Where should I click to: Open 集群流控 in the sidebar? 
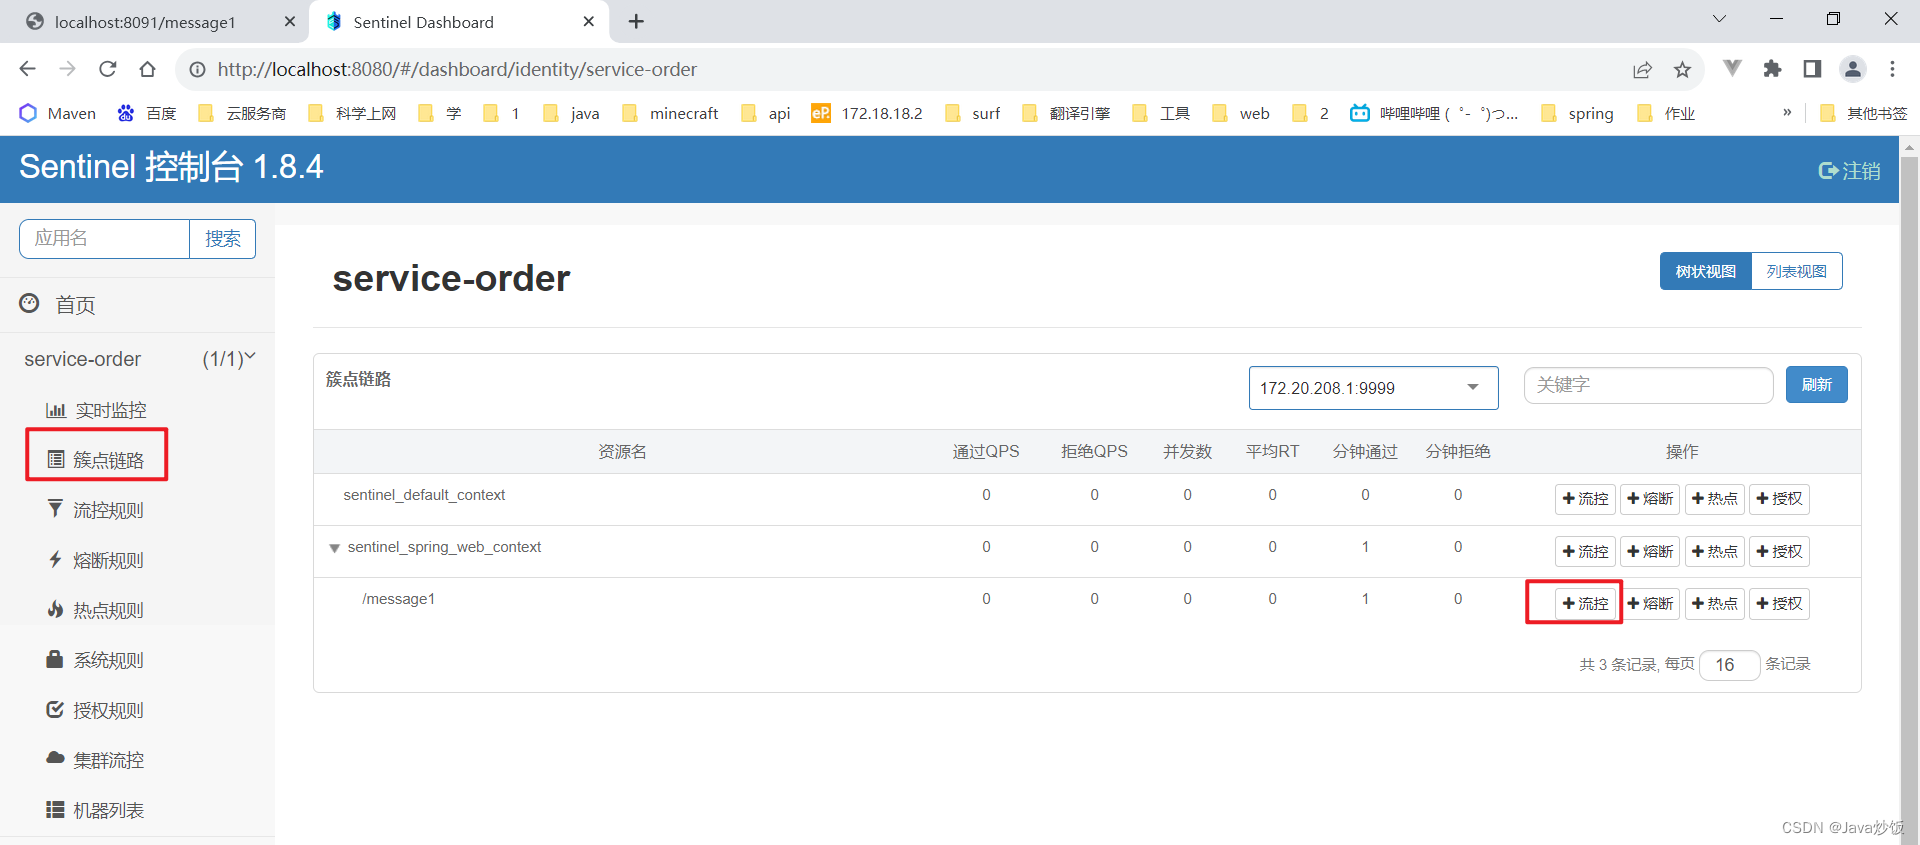[x=96, y=760]
